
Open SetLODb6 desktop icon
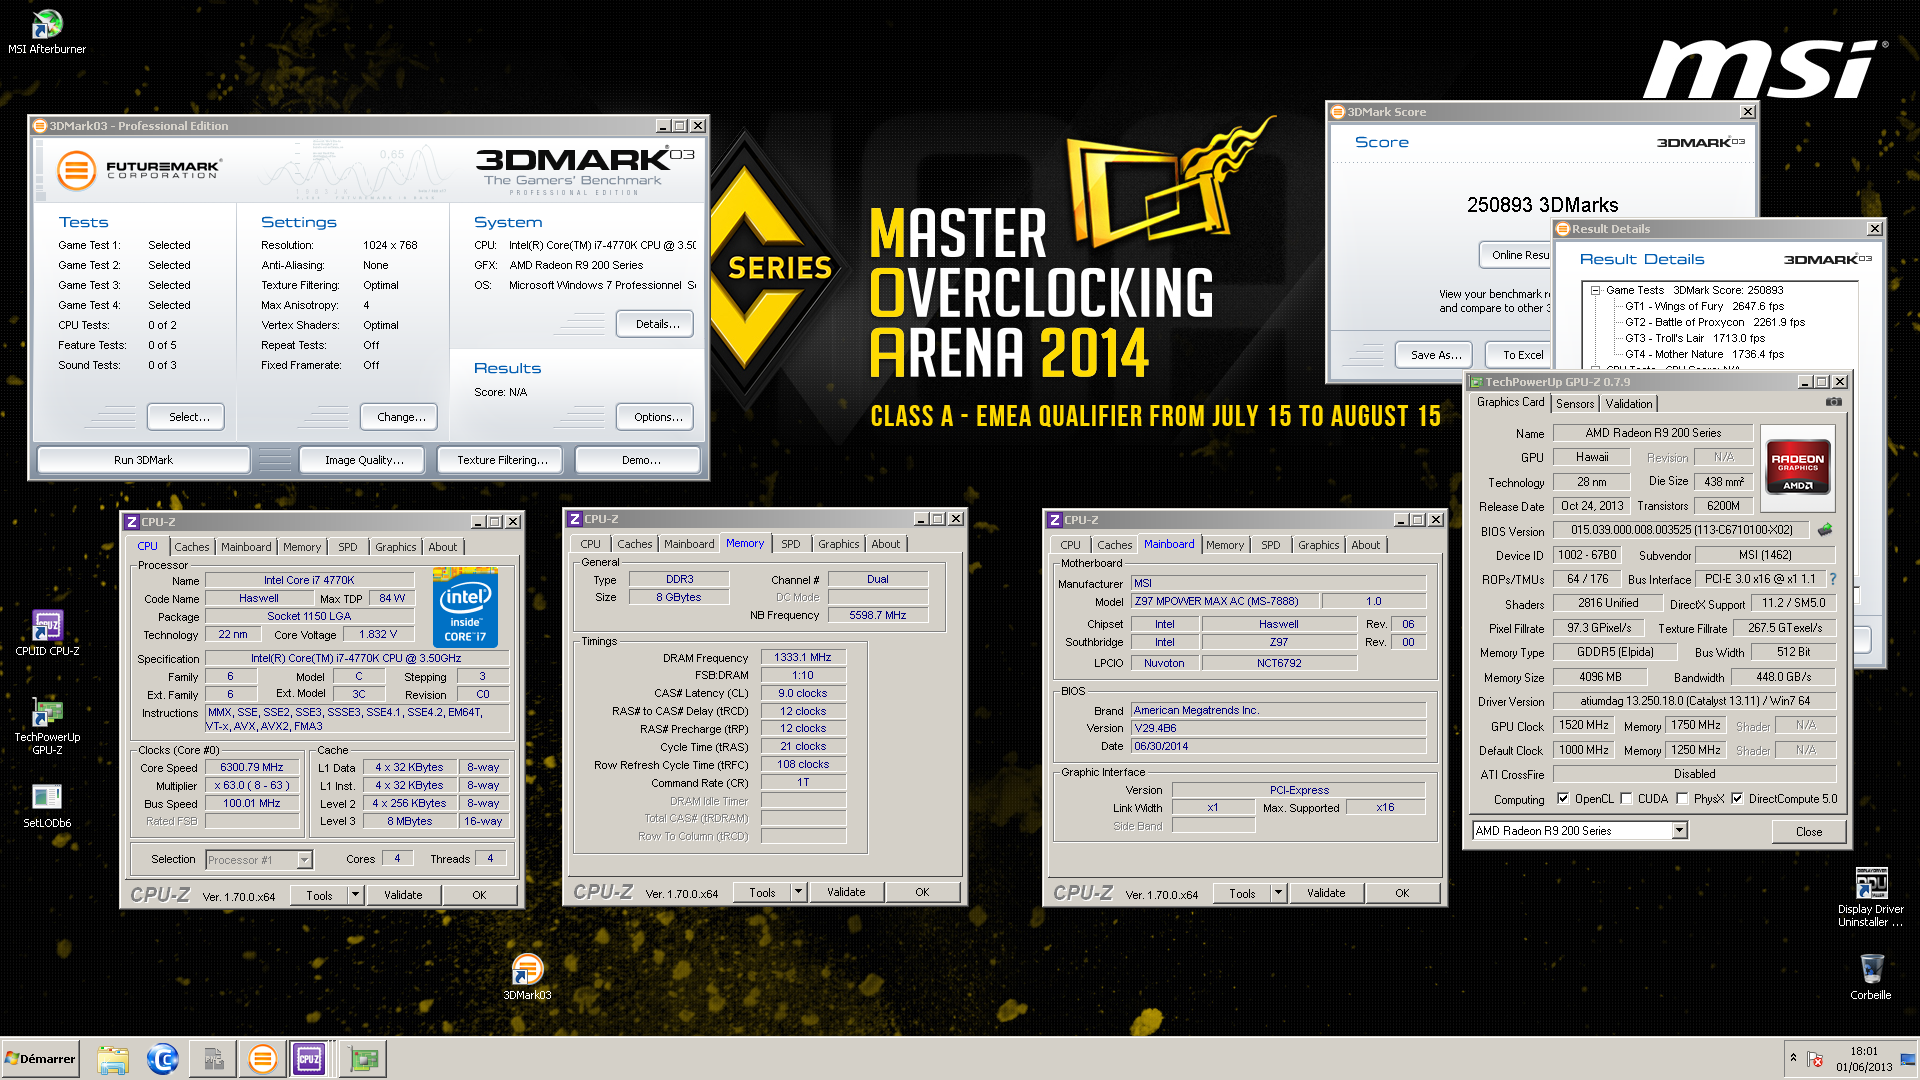click(x=47, y=805)
